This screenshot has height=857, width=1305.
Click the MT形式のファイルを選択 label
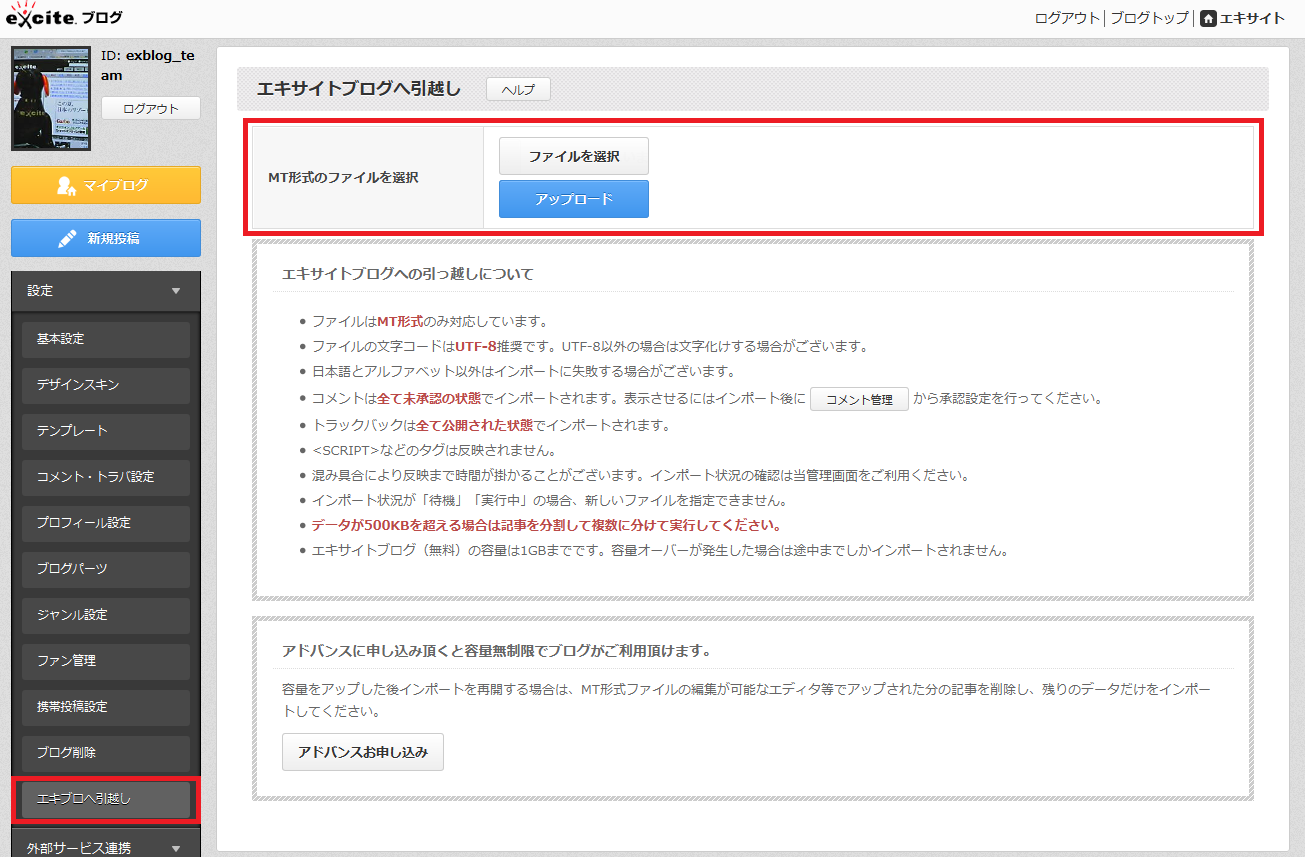pos(343,177)
